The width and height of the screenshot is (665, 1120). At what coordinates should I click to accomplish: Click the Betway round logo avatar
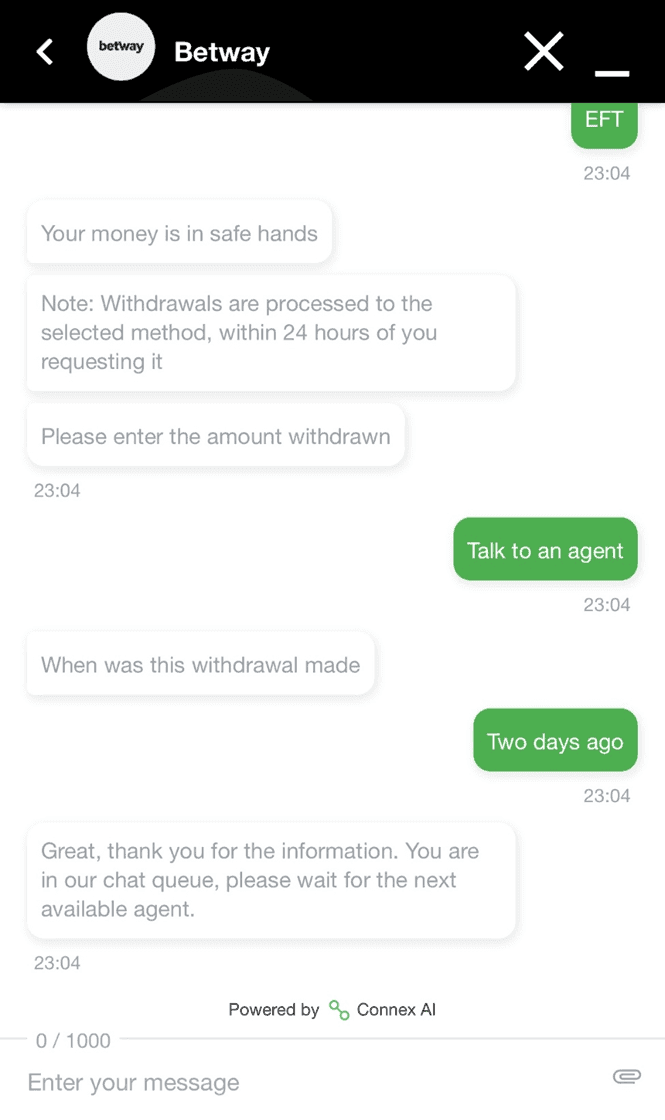point(121,47)
